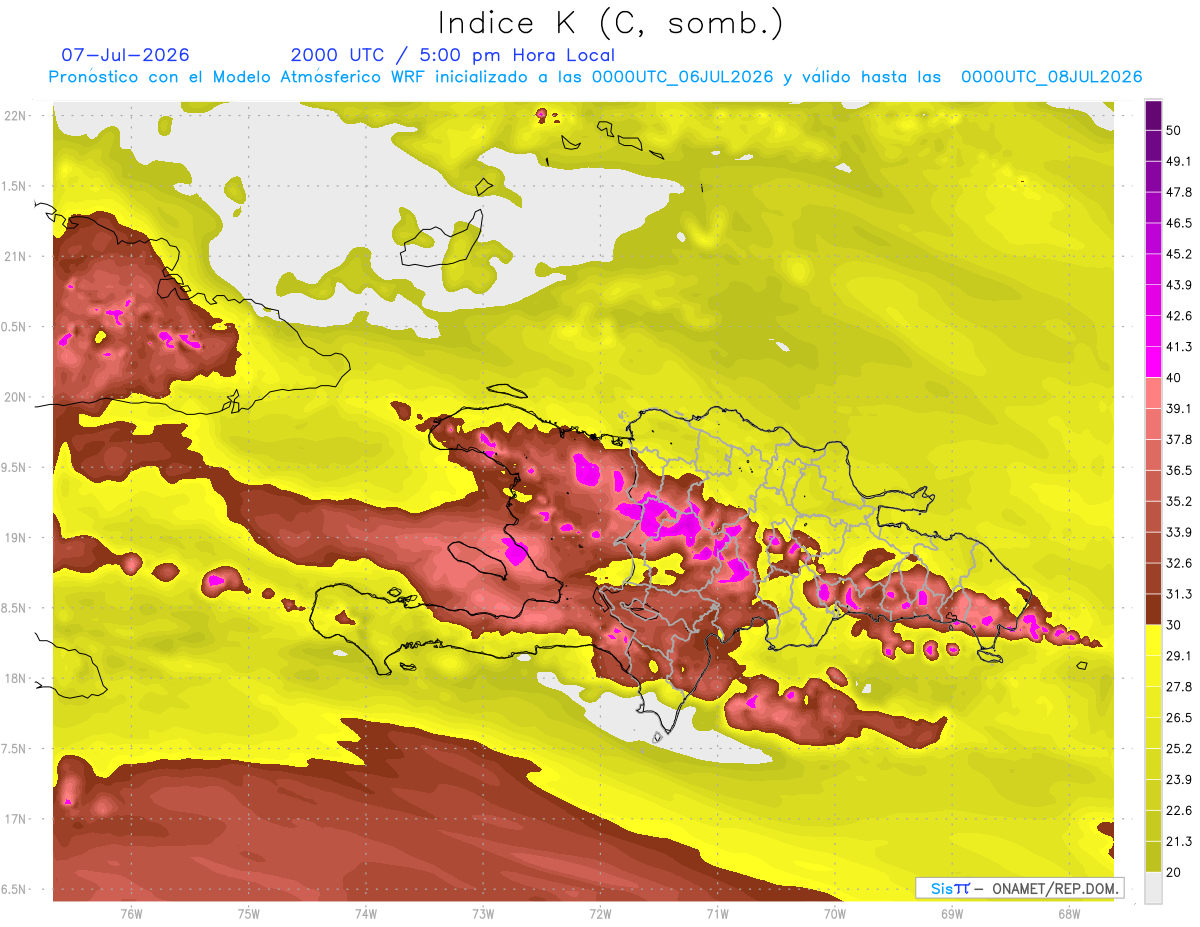Click the colorbar value '45.2'
The height and width of the screenshot is (927, 1200).
click(1179, 255)
